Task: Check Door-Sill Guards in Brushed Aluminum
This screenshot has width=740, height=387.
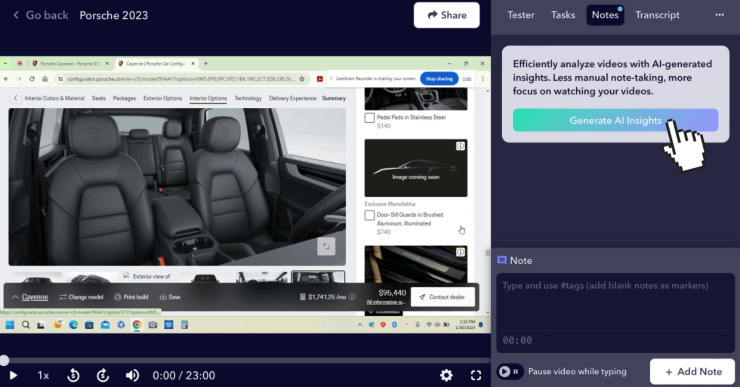Action: (x=370, y=215)
